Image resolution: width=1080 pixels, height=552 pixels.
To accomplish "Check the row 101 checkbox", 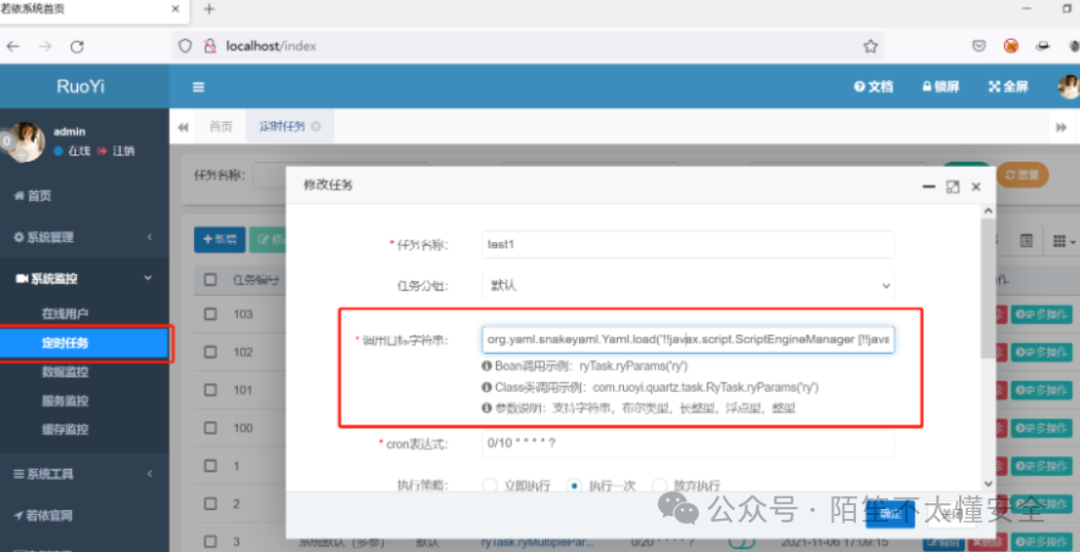I will tap(211, 390).
